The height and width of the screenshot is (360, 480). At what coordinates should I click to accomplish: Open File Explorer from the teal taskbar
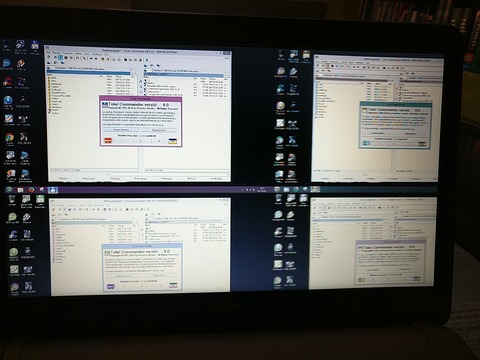286,189
